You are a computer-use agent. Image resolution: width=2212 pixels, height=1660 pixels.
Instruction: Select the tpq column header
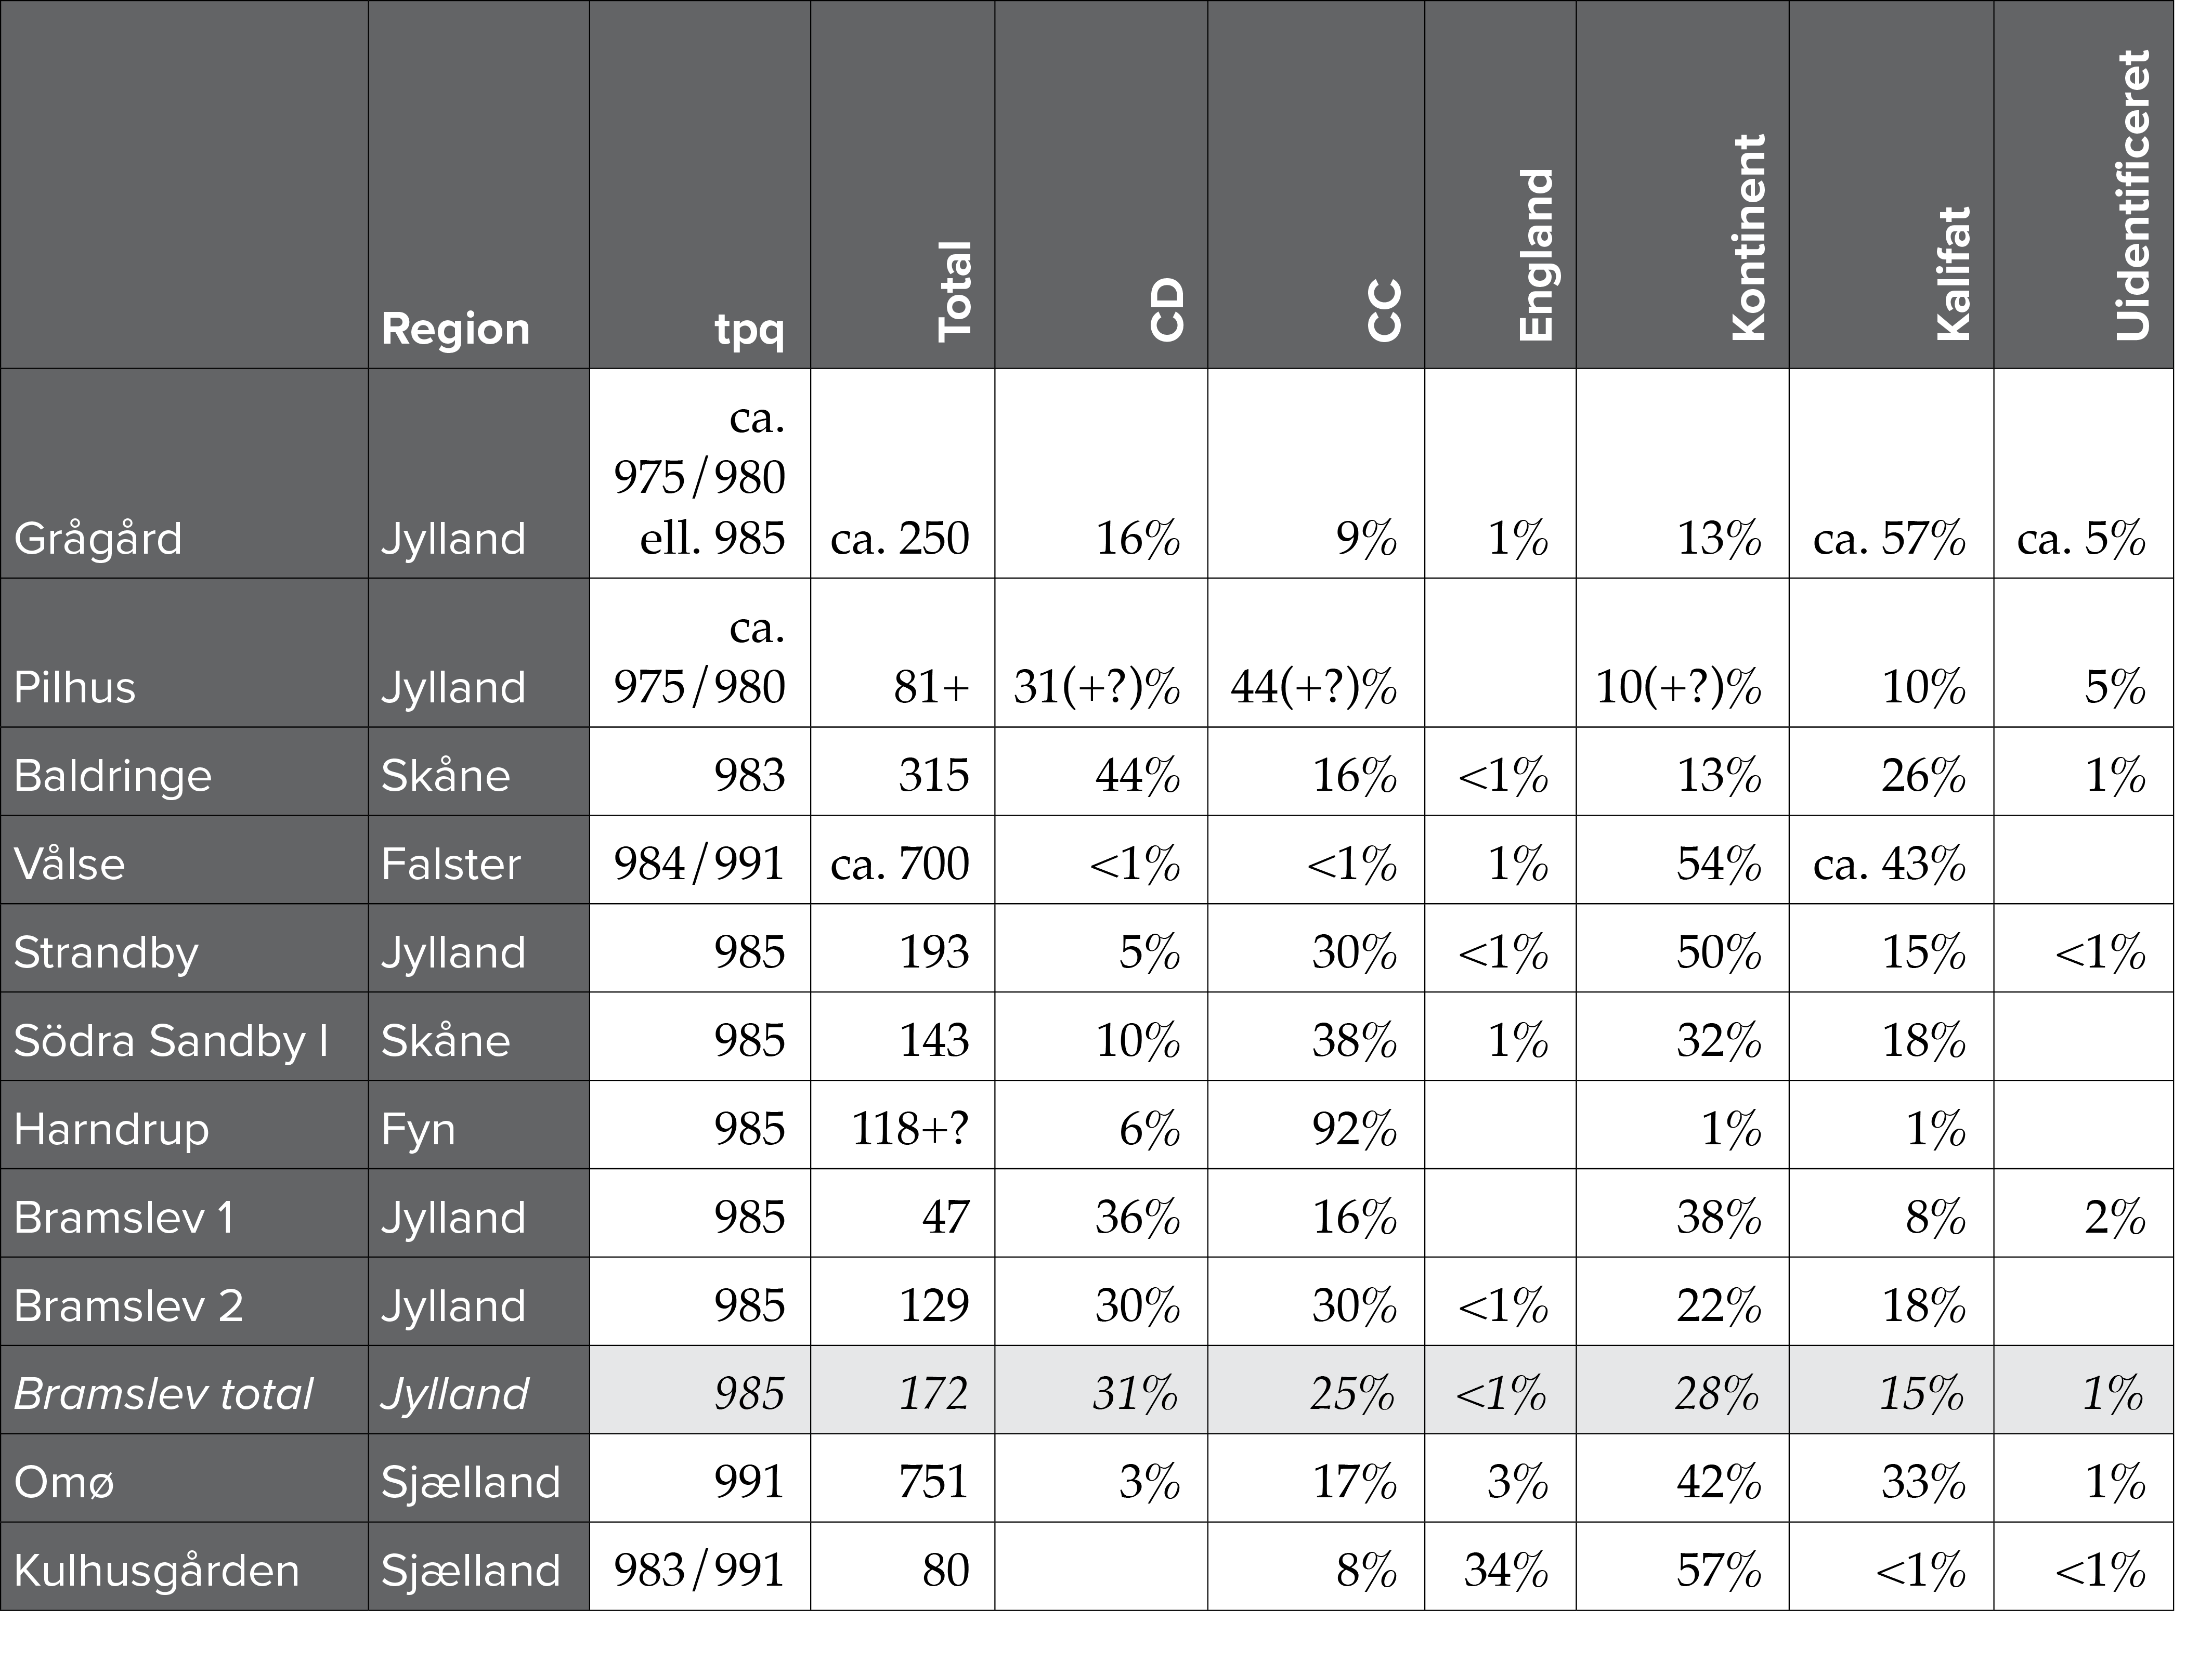(x=749, y=330)
